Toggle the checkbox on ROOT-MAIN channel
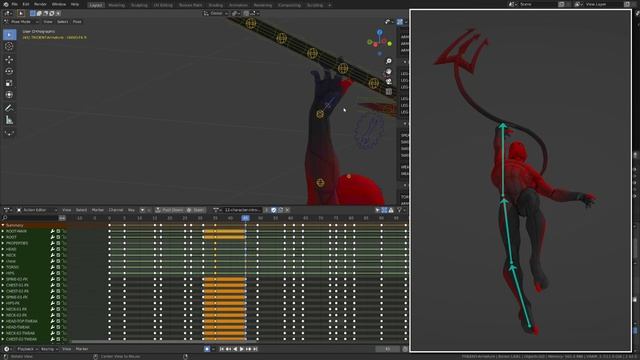640x360 pixels. point(58,231)
